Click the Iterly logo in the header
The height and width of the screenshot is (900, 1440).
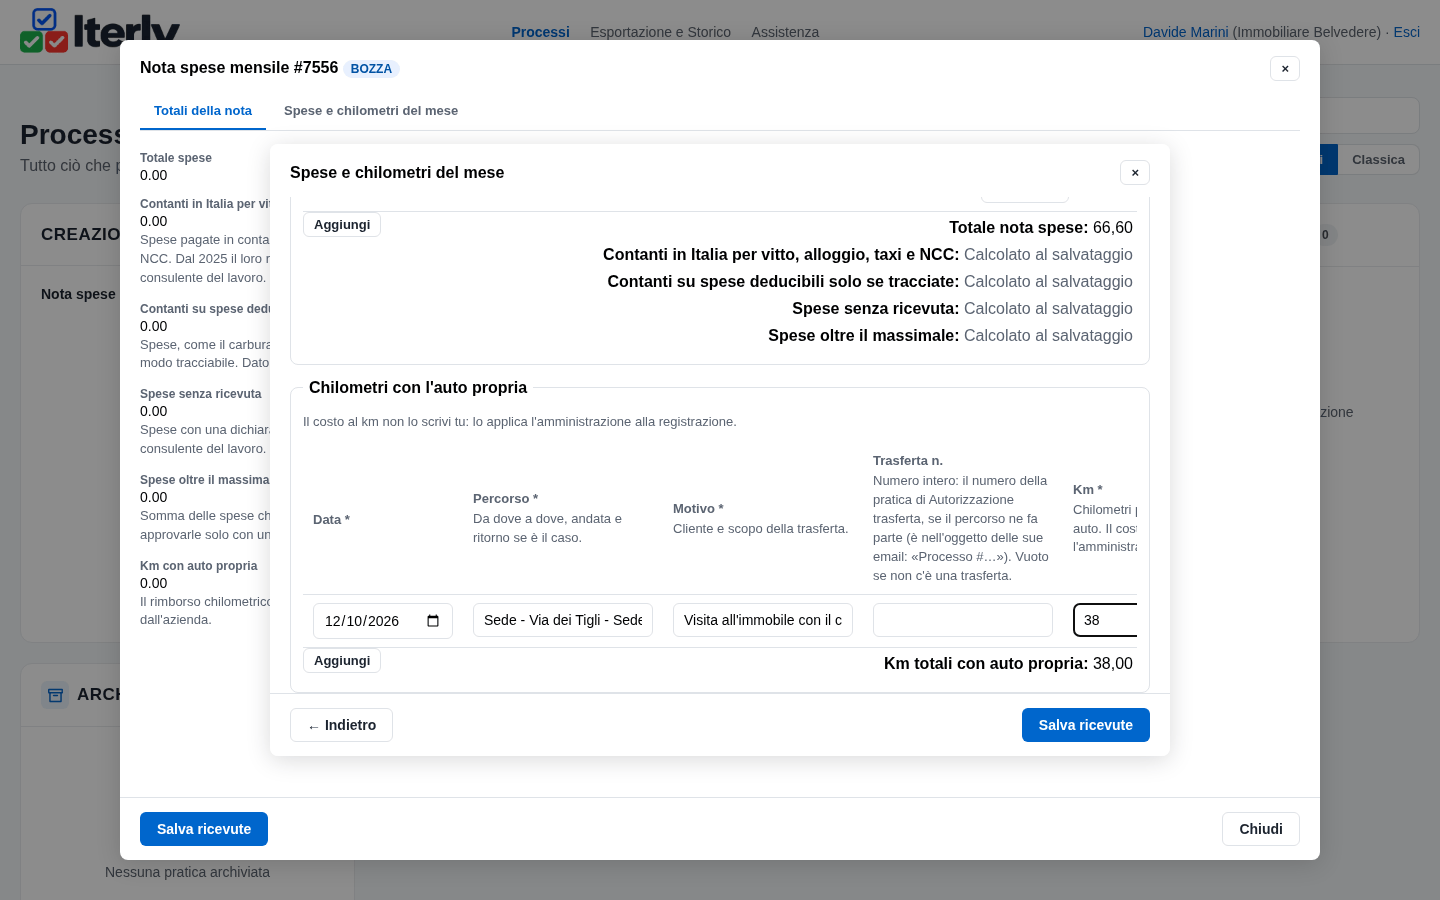click(x=100, y=30)
